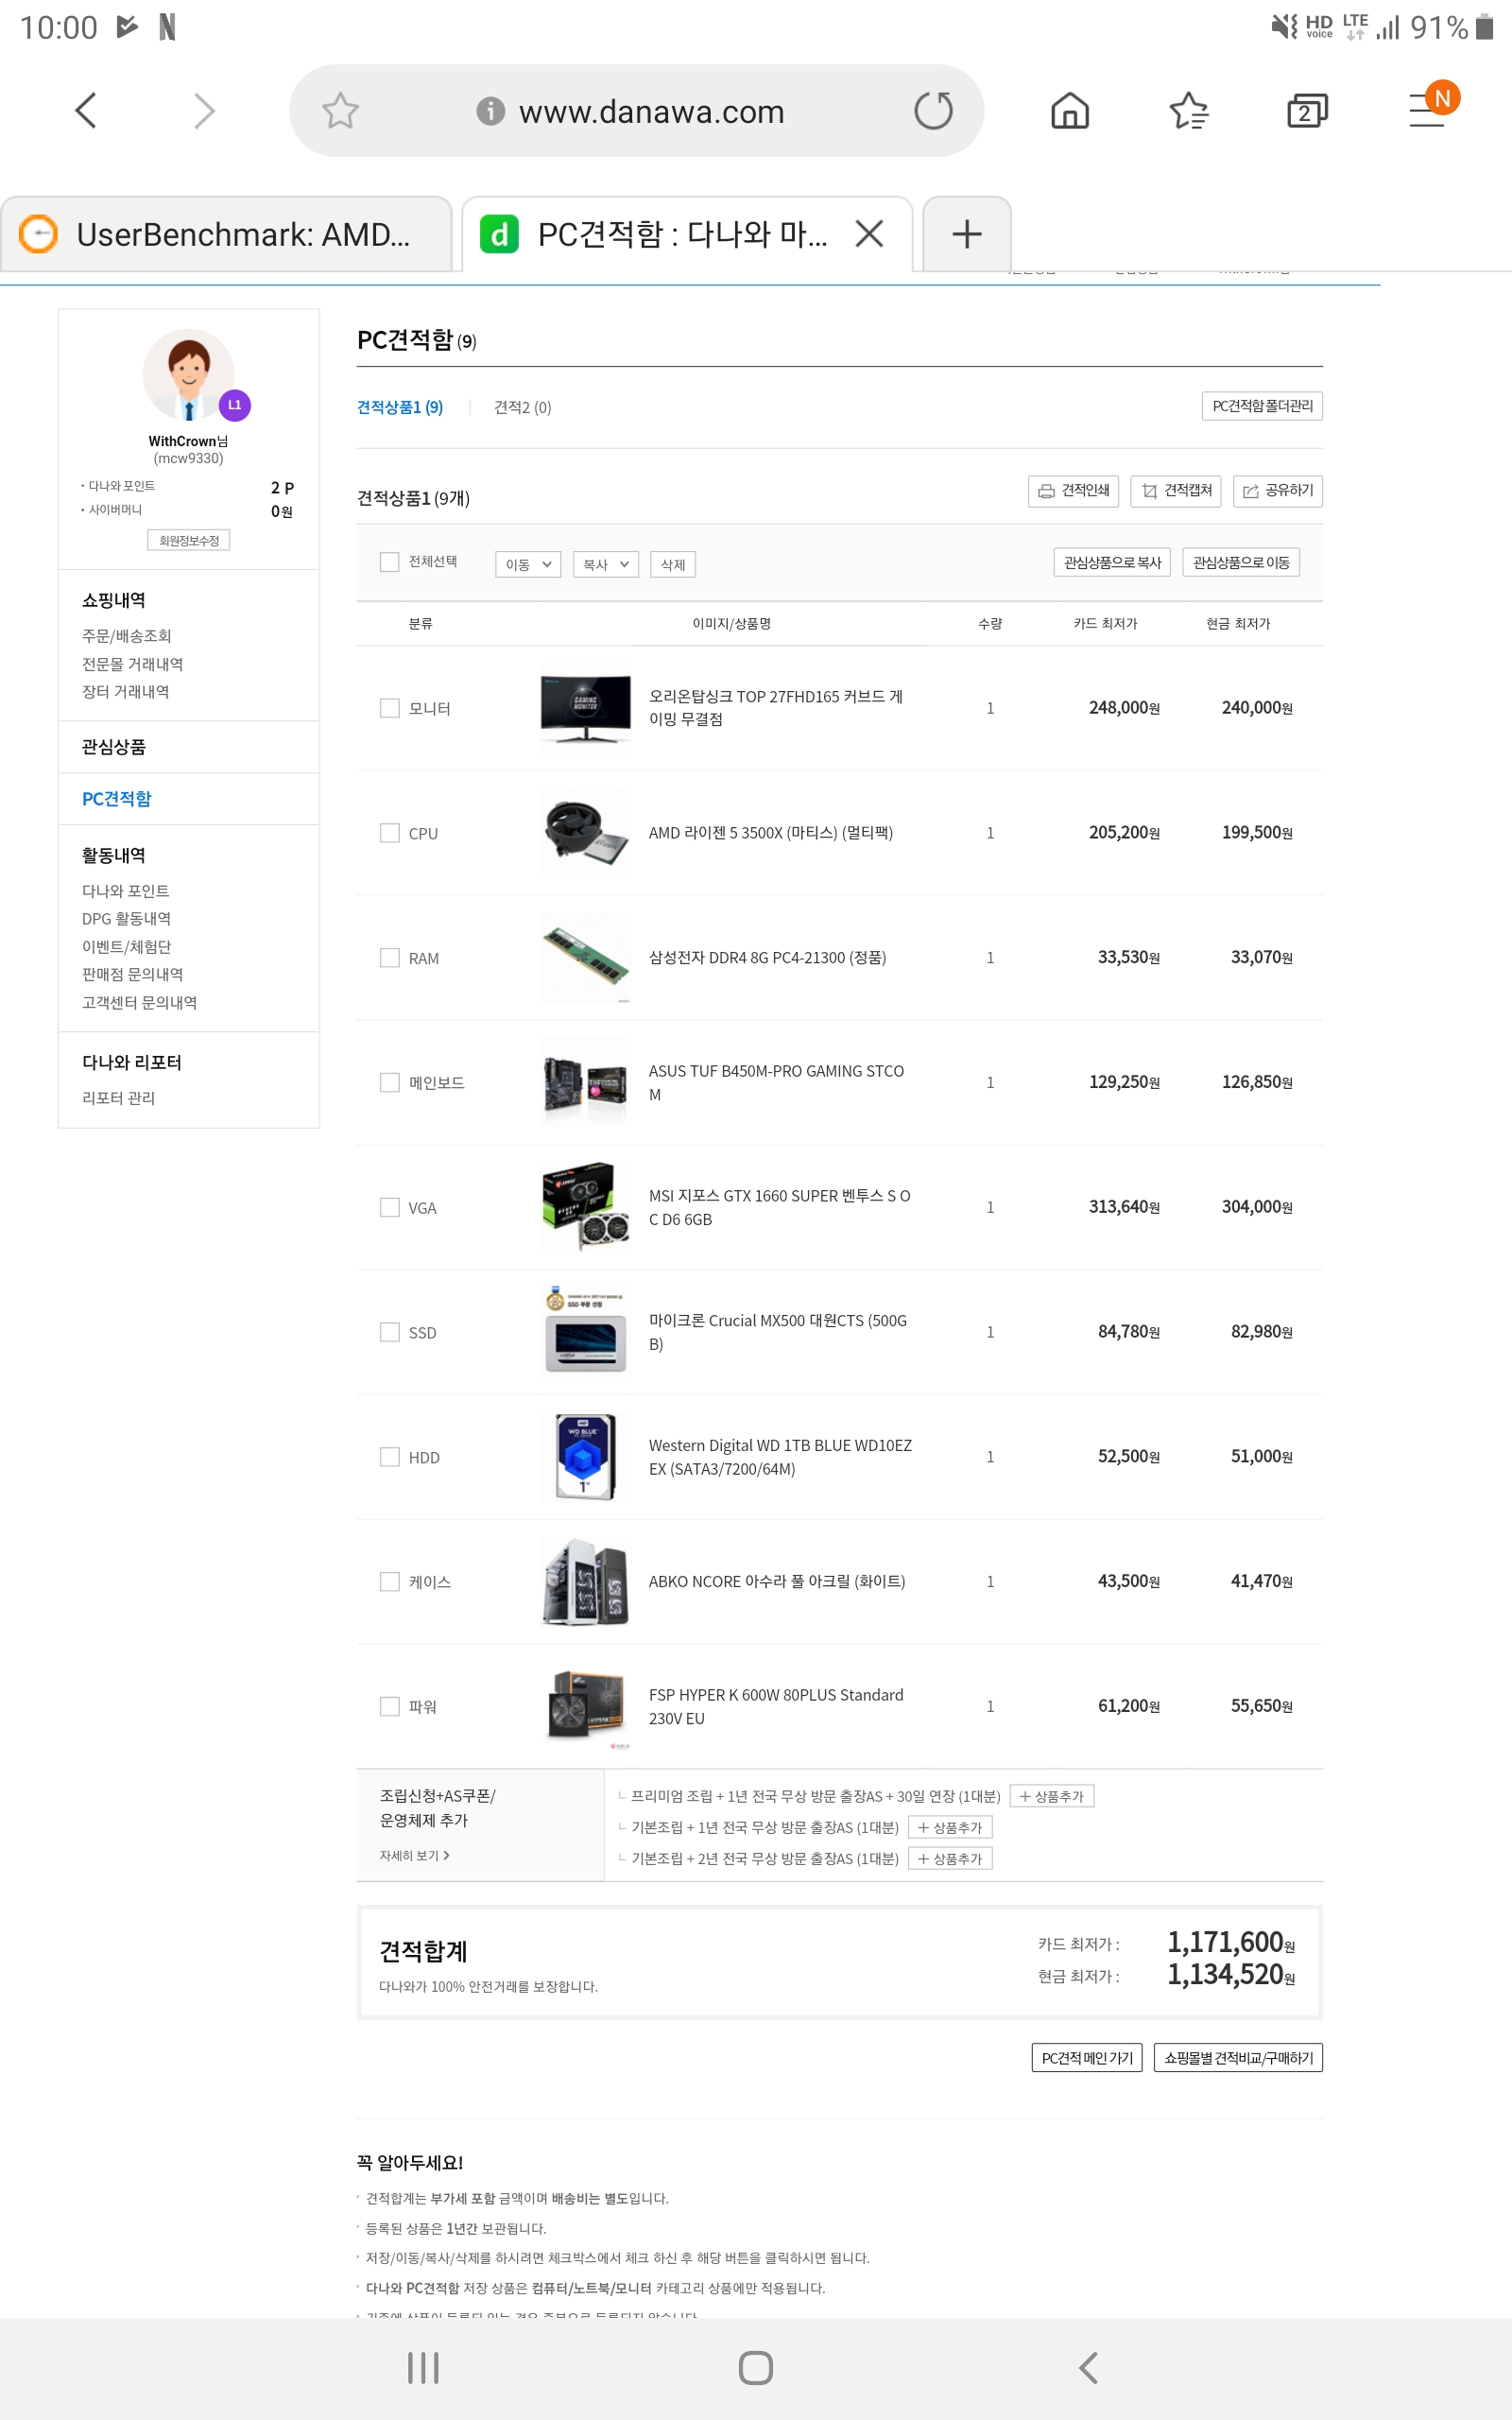1512x2420 pixels.
Task: Select the VGA row checkbox
Action: point(390,1207)
